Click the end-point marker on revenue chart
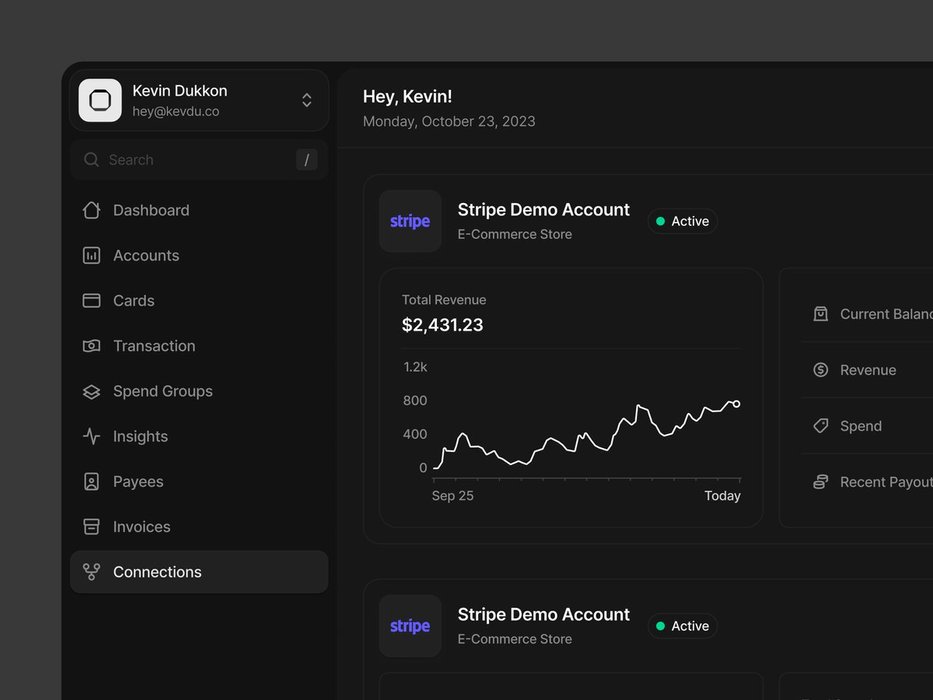Image resolution: width=933 pixels, height=700 pixels. click(x=737, y=404)
